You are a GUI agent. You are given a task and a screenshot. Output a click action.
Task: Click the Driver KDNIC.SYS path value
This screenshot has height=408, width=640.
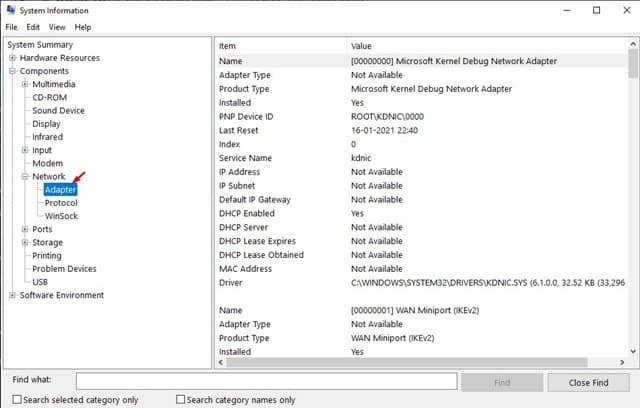click(x=488, y=283)
